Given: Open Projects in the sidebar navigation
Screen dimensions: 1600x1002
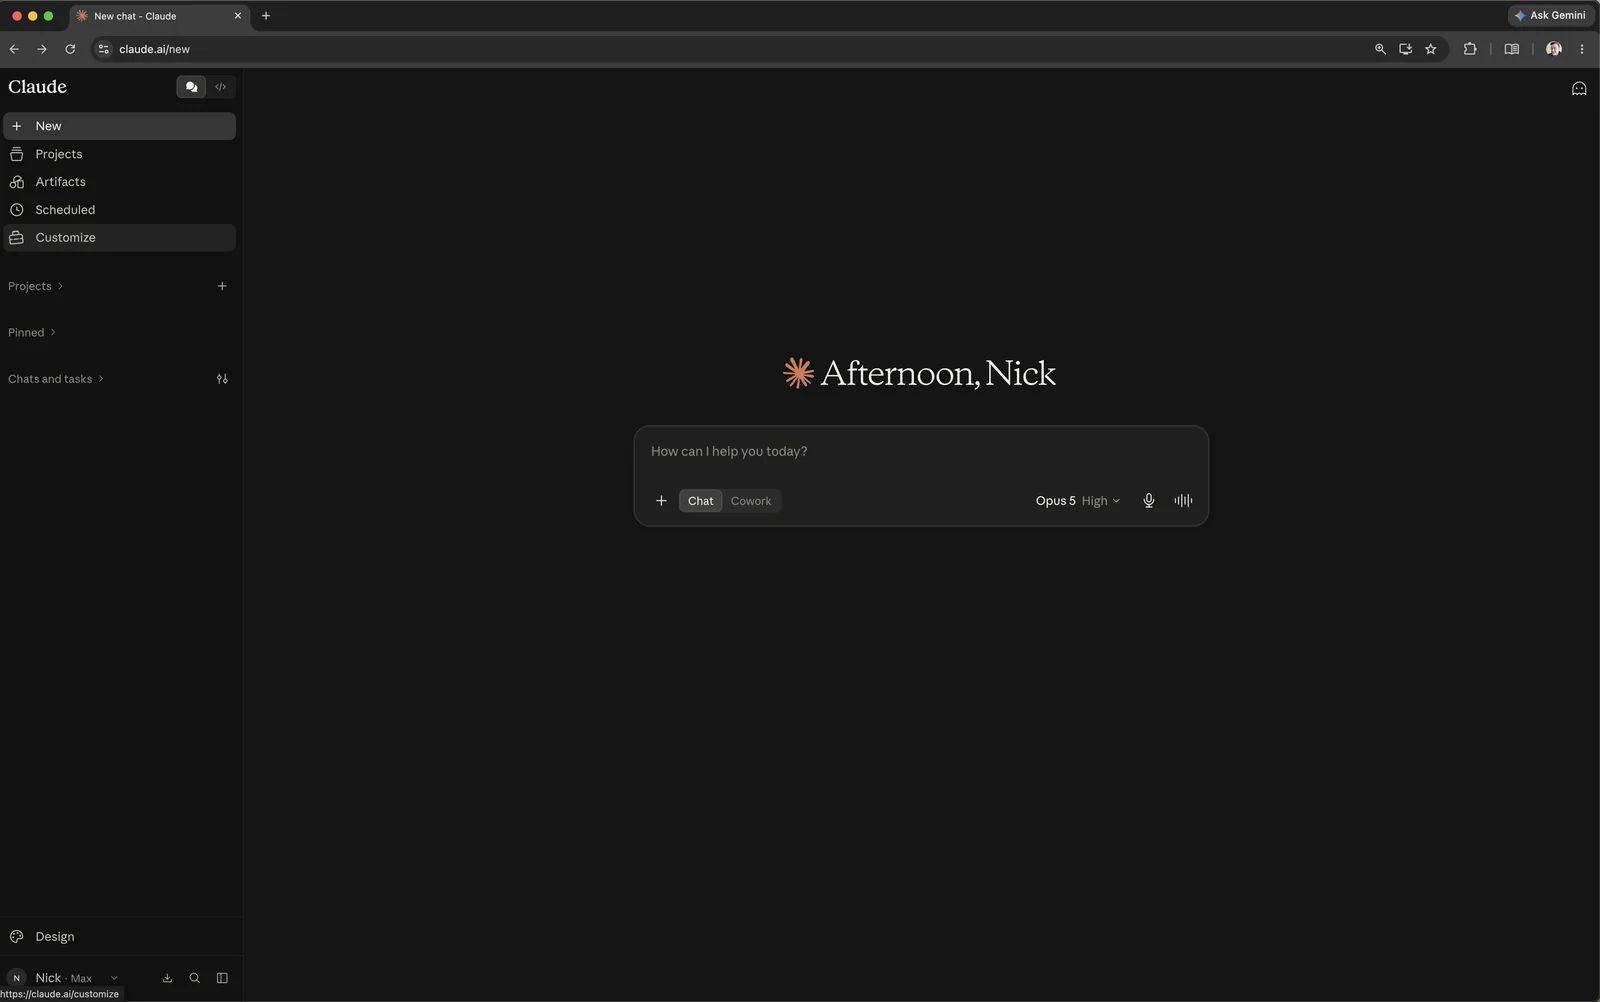Looking at the screenshot, I should 119,154.
